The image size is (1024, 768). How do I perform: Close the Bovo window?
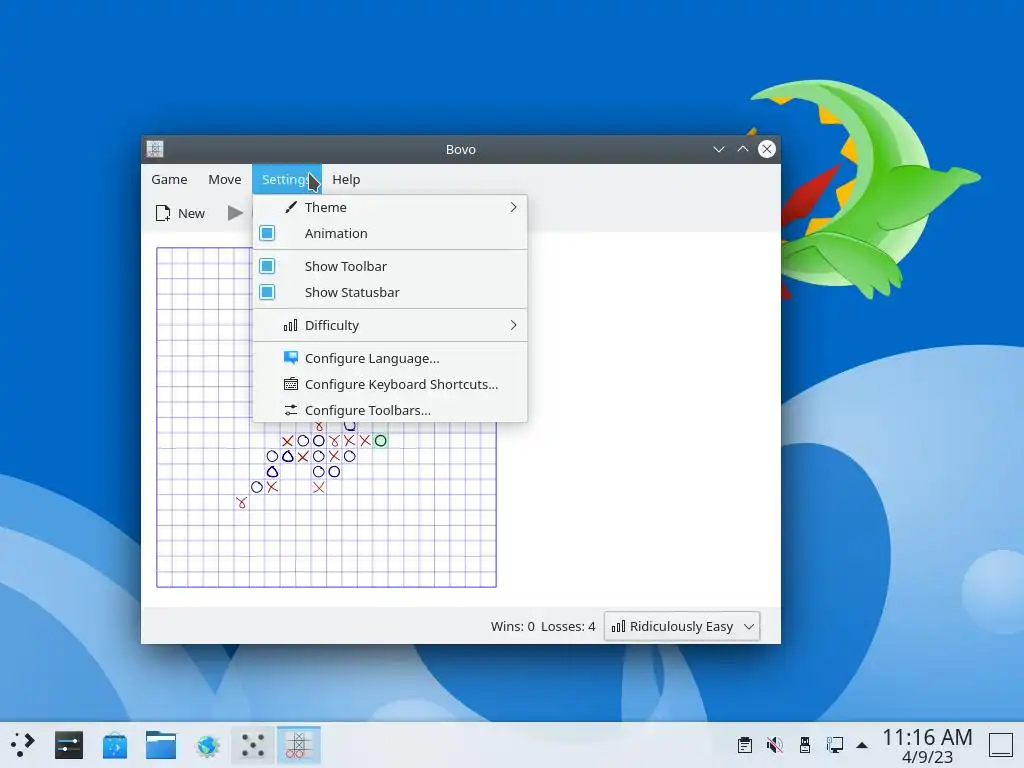[767, 149]
